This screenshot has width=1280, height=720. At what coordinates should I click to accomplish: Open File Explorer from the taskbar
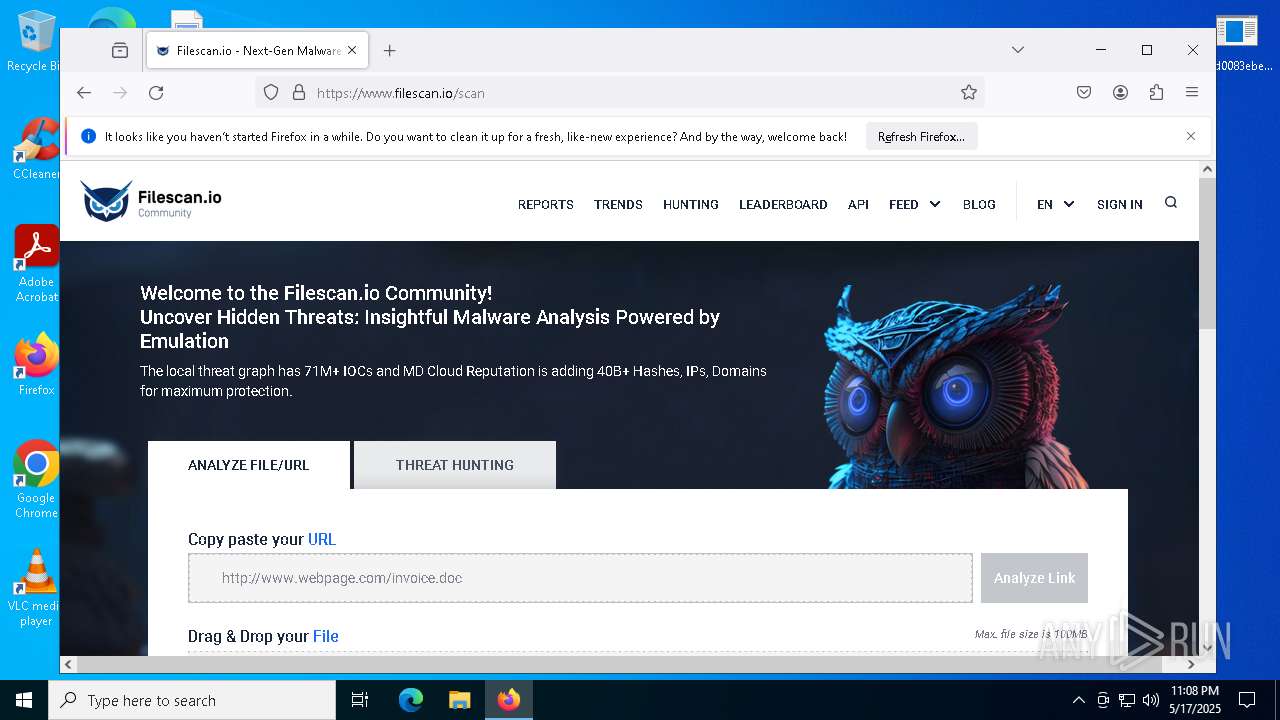(x=459, y=700)
